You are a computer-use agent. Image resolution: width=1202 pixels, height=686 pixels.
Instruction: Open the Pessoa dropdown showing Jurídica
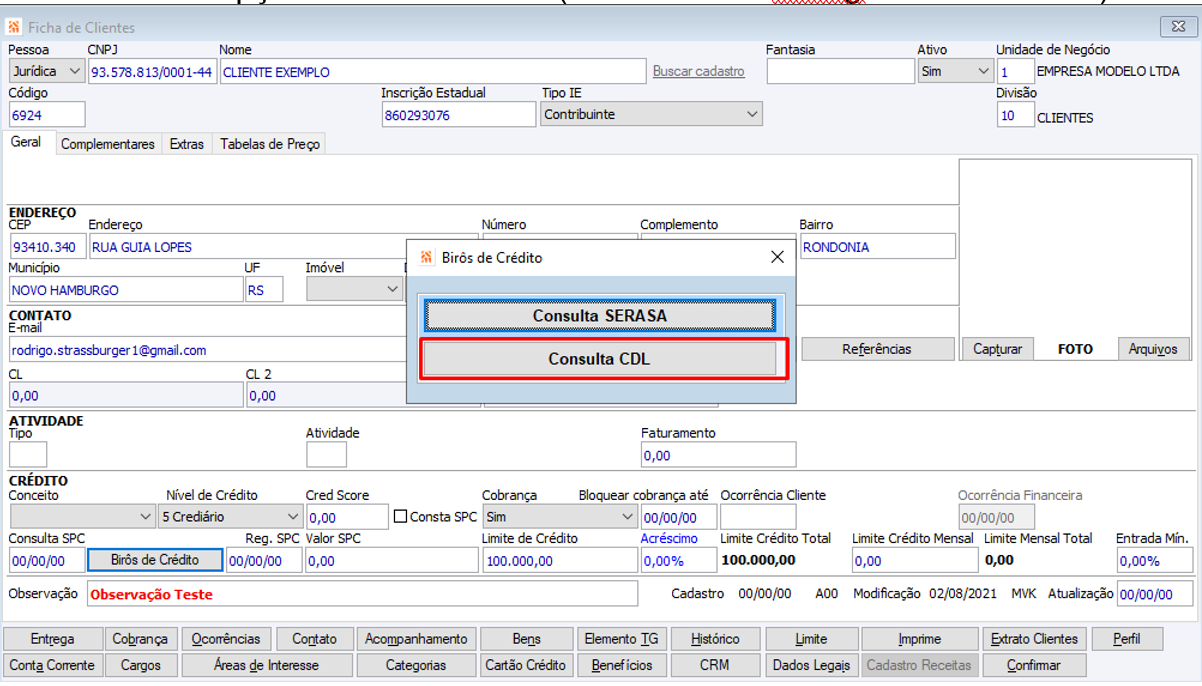tap(46, 72)
